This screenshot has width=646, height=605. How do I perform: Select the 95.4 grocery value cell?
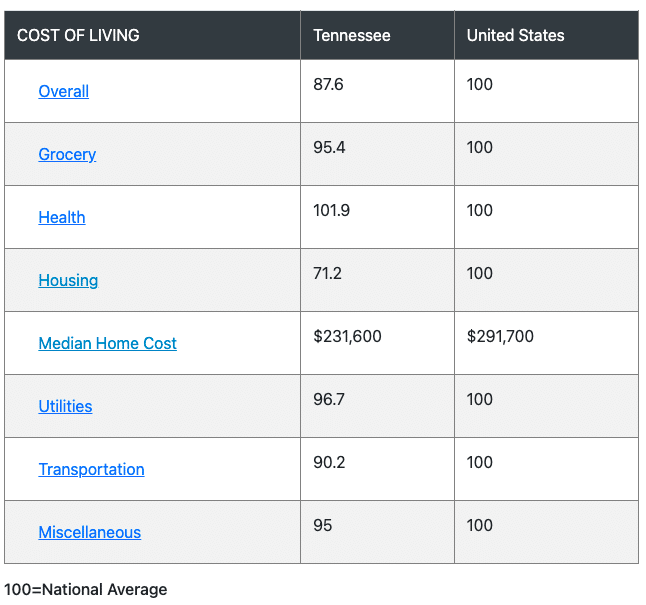328,147
